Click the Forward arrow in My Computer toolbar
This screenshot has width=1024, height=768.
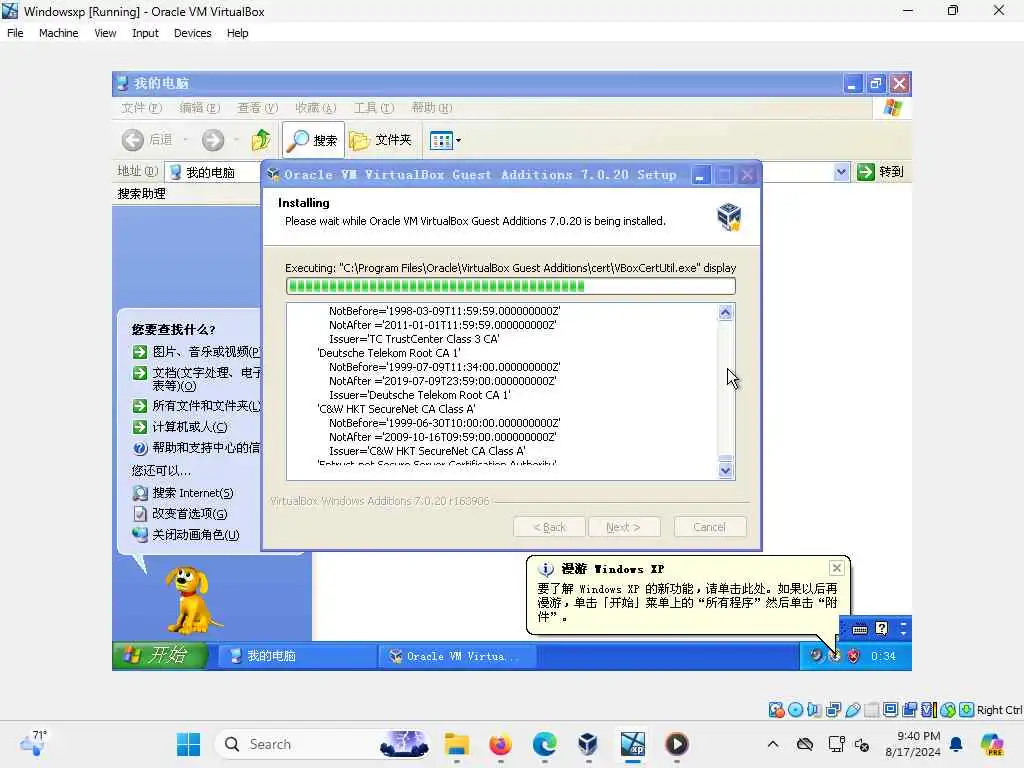click(x=213, y=140)
